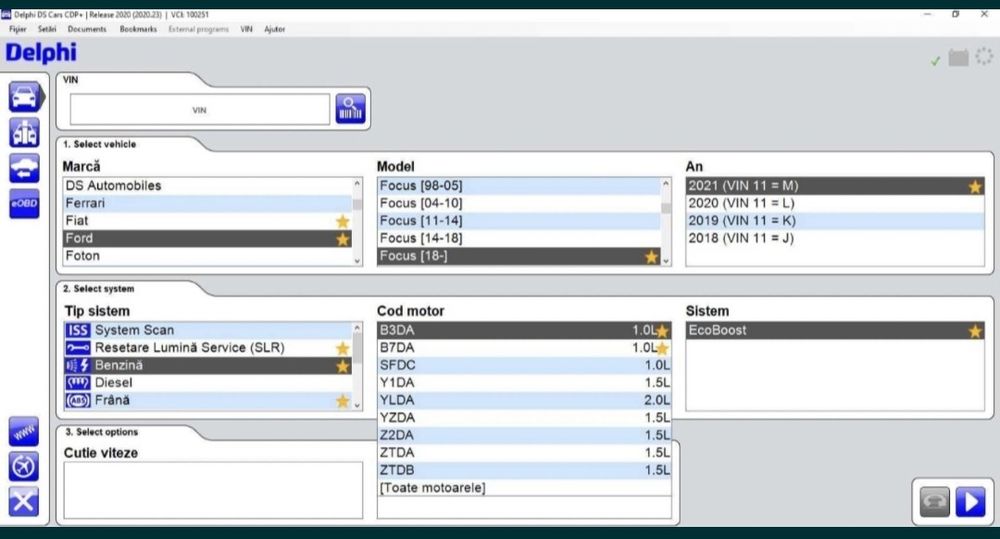Toggle favorite star for B7DA engine
The width and height of the screenshot is (1000, 539).
663,348
